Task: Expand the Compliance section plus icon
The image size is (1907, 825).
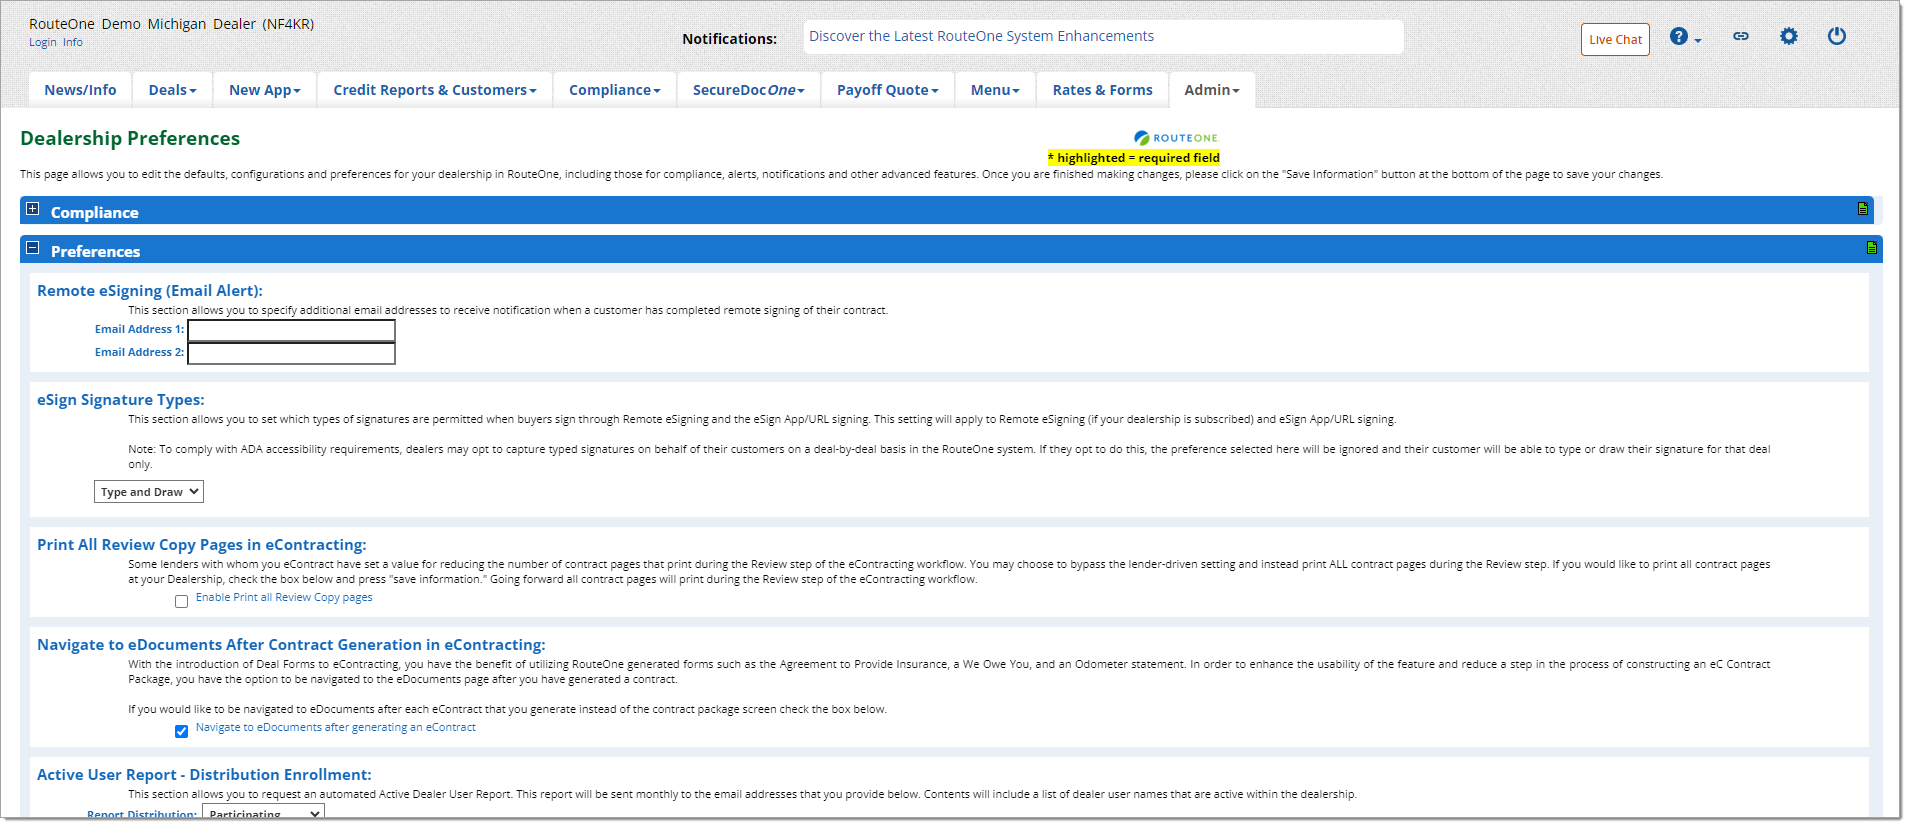Action: tap(33, 209)
